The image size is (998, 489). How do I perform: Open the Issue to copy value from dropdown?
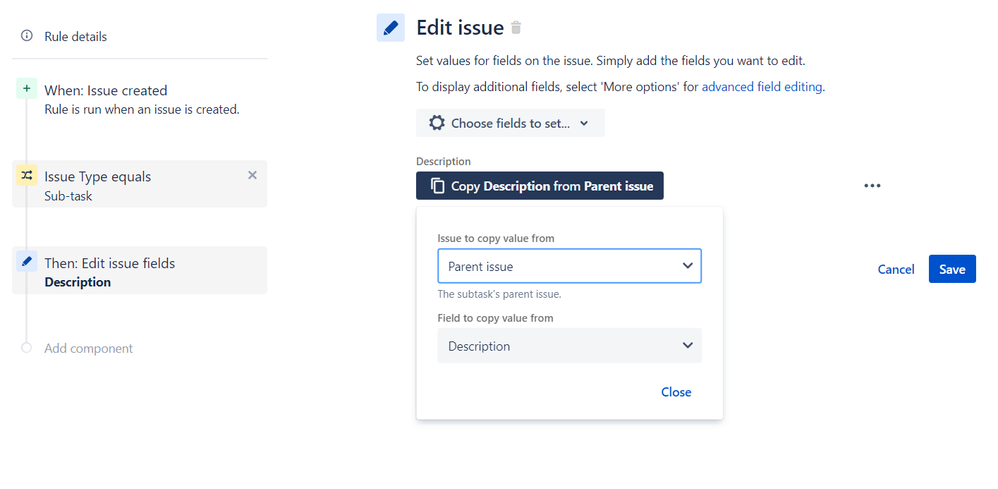click(x=570, y=266)
